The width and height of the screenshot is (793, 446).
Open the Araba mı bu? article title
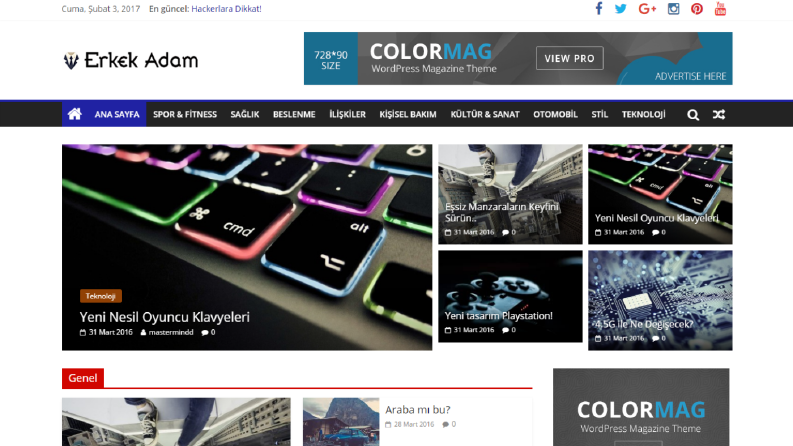[x=417, y=410]
